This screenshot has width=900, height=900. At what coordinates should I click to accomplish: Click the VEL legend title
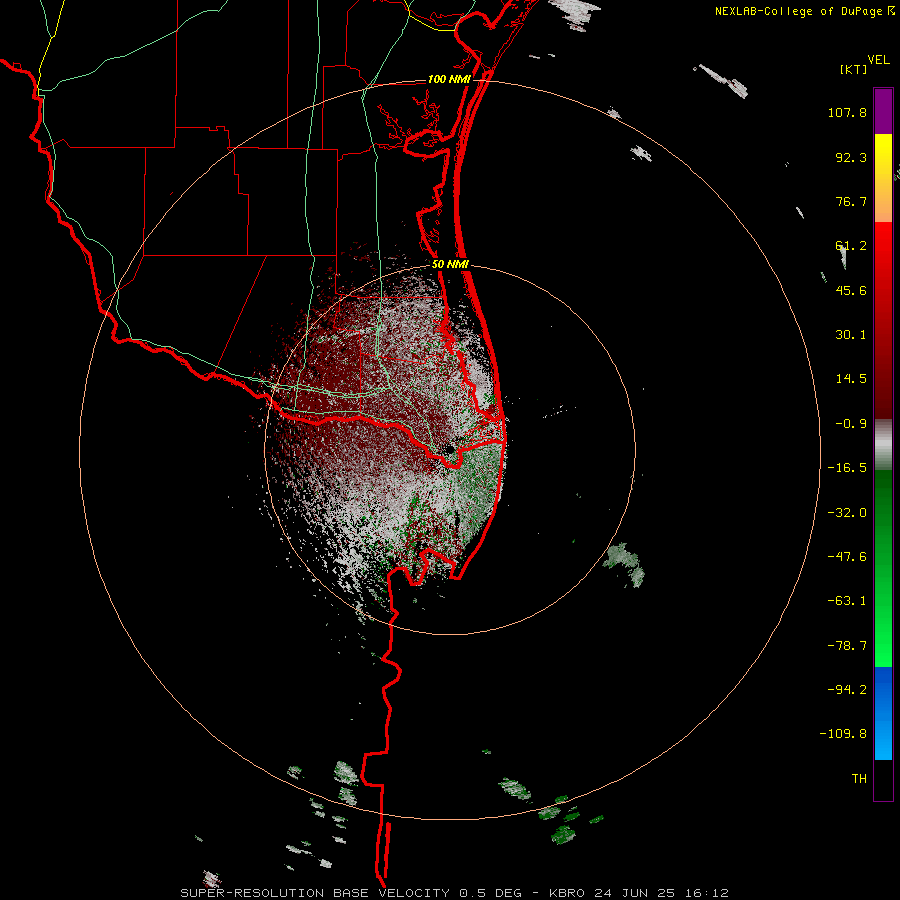[x=878, y=59]
